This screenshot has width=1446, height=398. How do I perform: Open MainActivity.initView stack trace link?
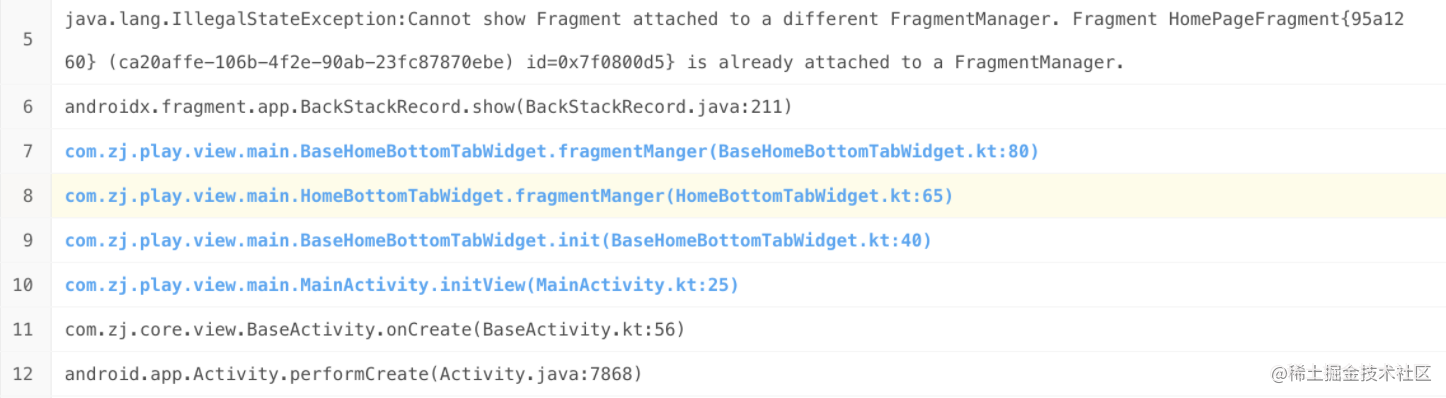click(x=402, y=285)
